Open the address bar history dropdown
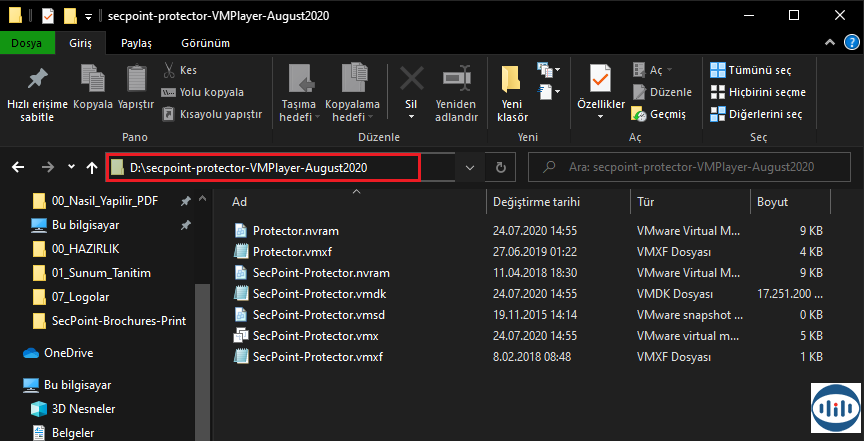 tap(471, 167)
